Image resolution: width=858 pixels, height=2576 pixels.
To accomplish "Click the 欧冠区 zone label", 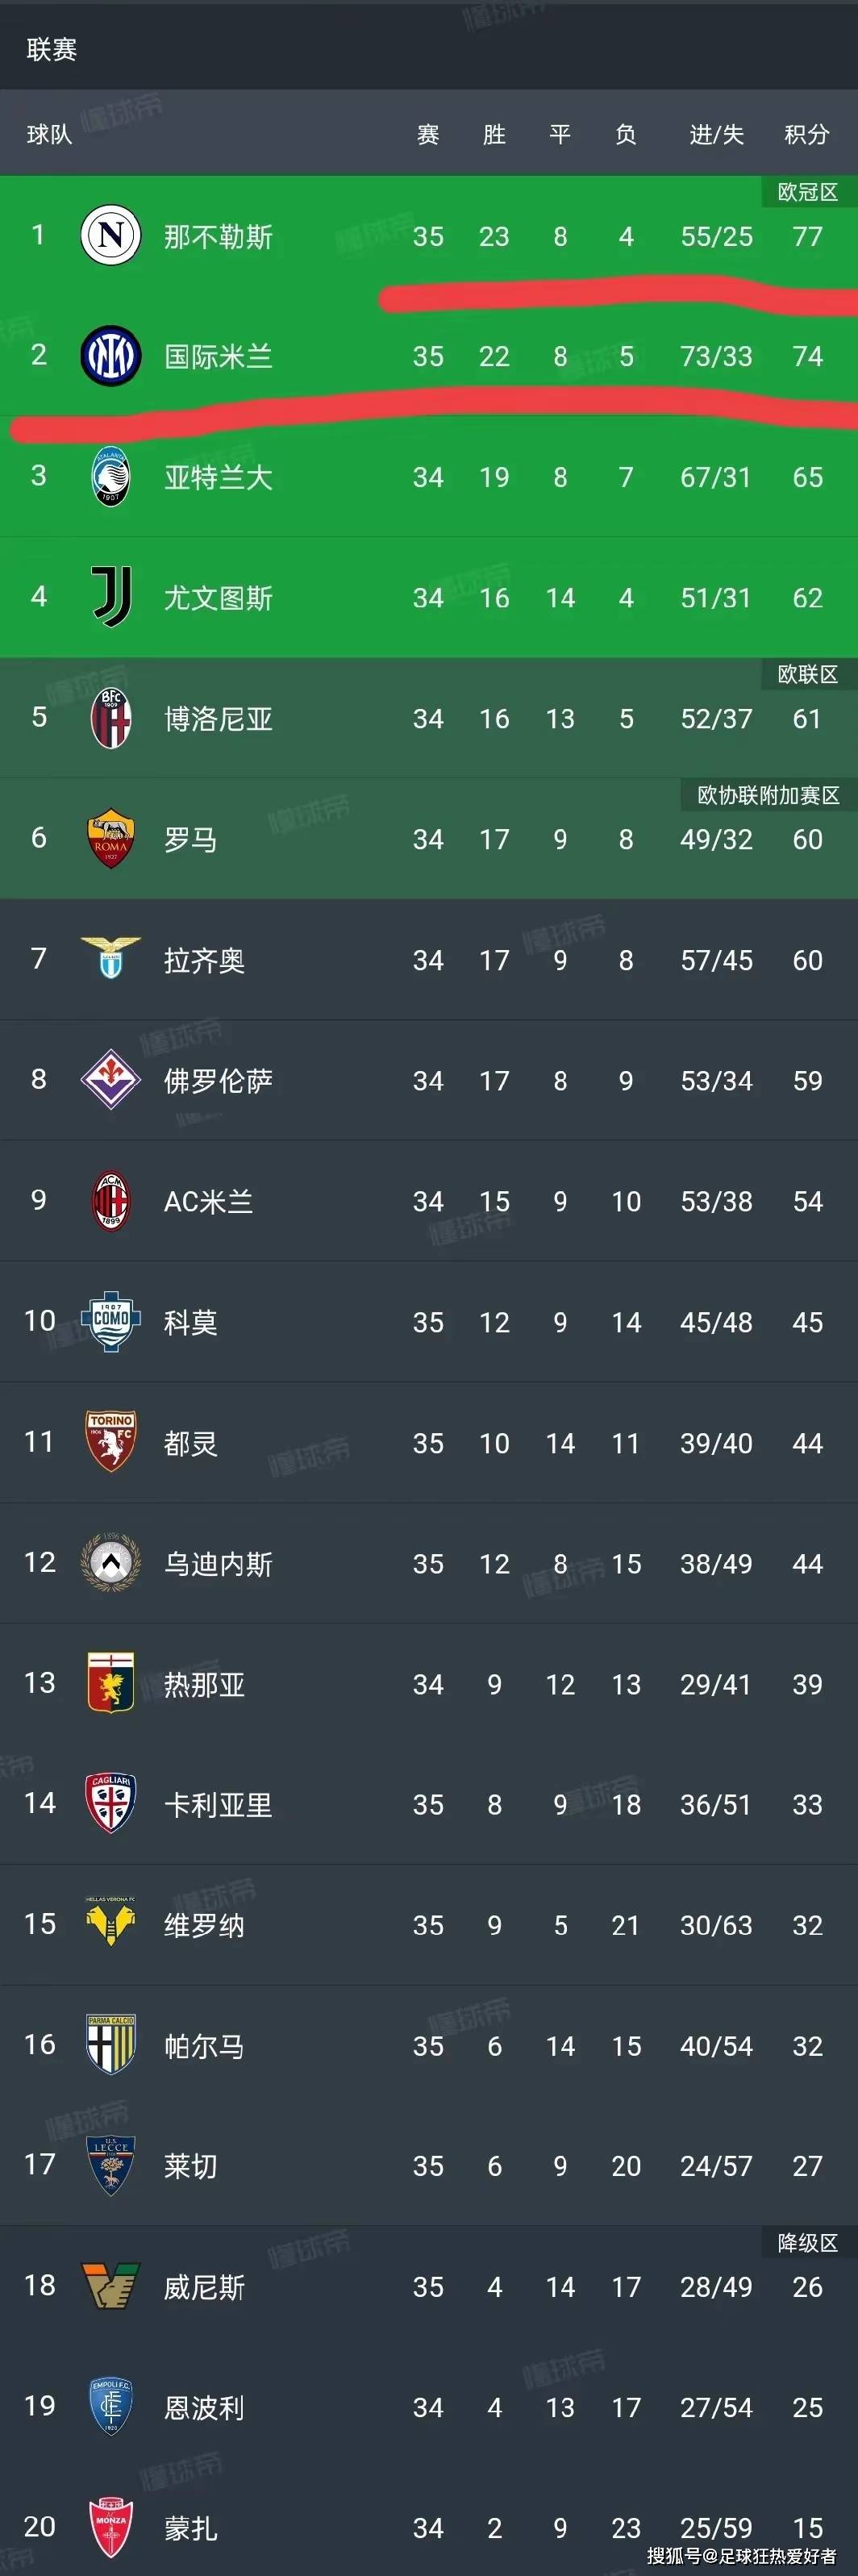I will click(x=808, y=192).
